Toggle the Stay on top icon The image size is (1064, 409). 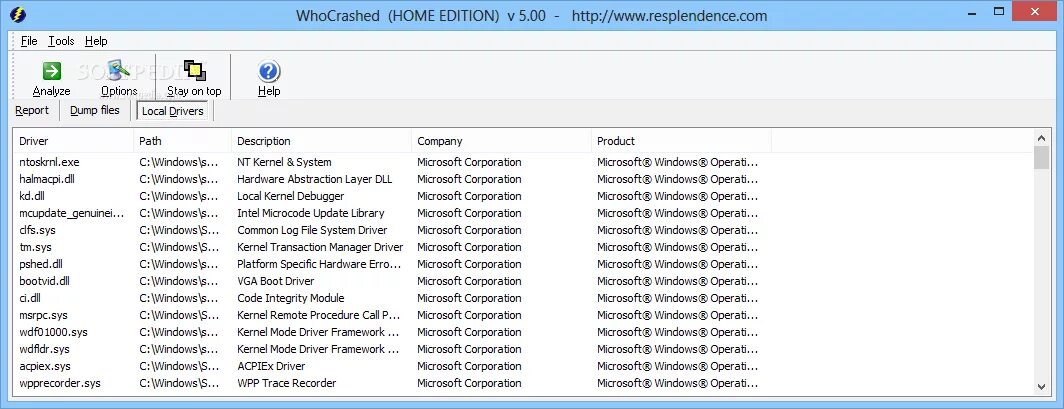click(x=194, y=71)
